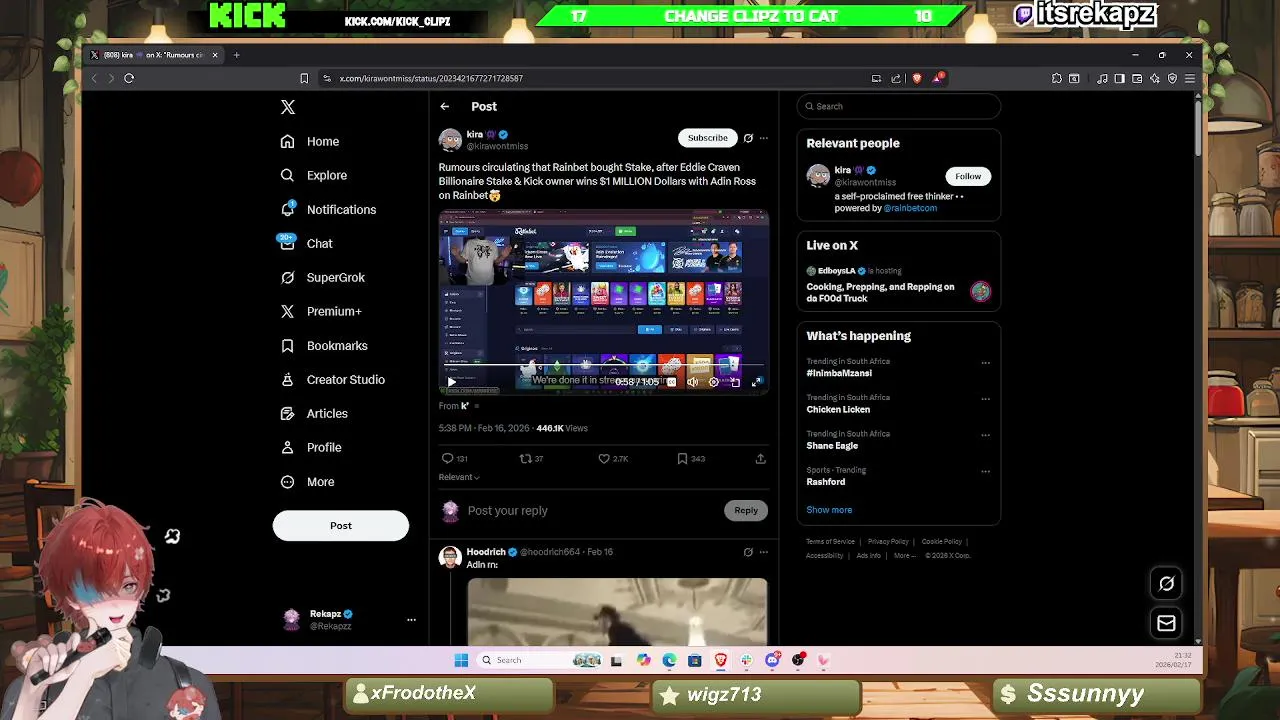Reload the page with browser refresh
This screenshot has width=1280, height=720.
pyautogui.click(x=129, y=78)
